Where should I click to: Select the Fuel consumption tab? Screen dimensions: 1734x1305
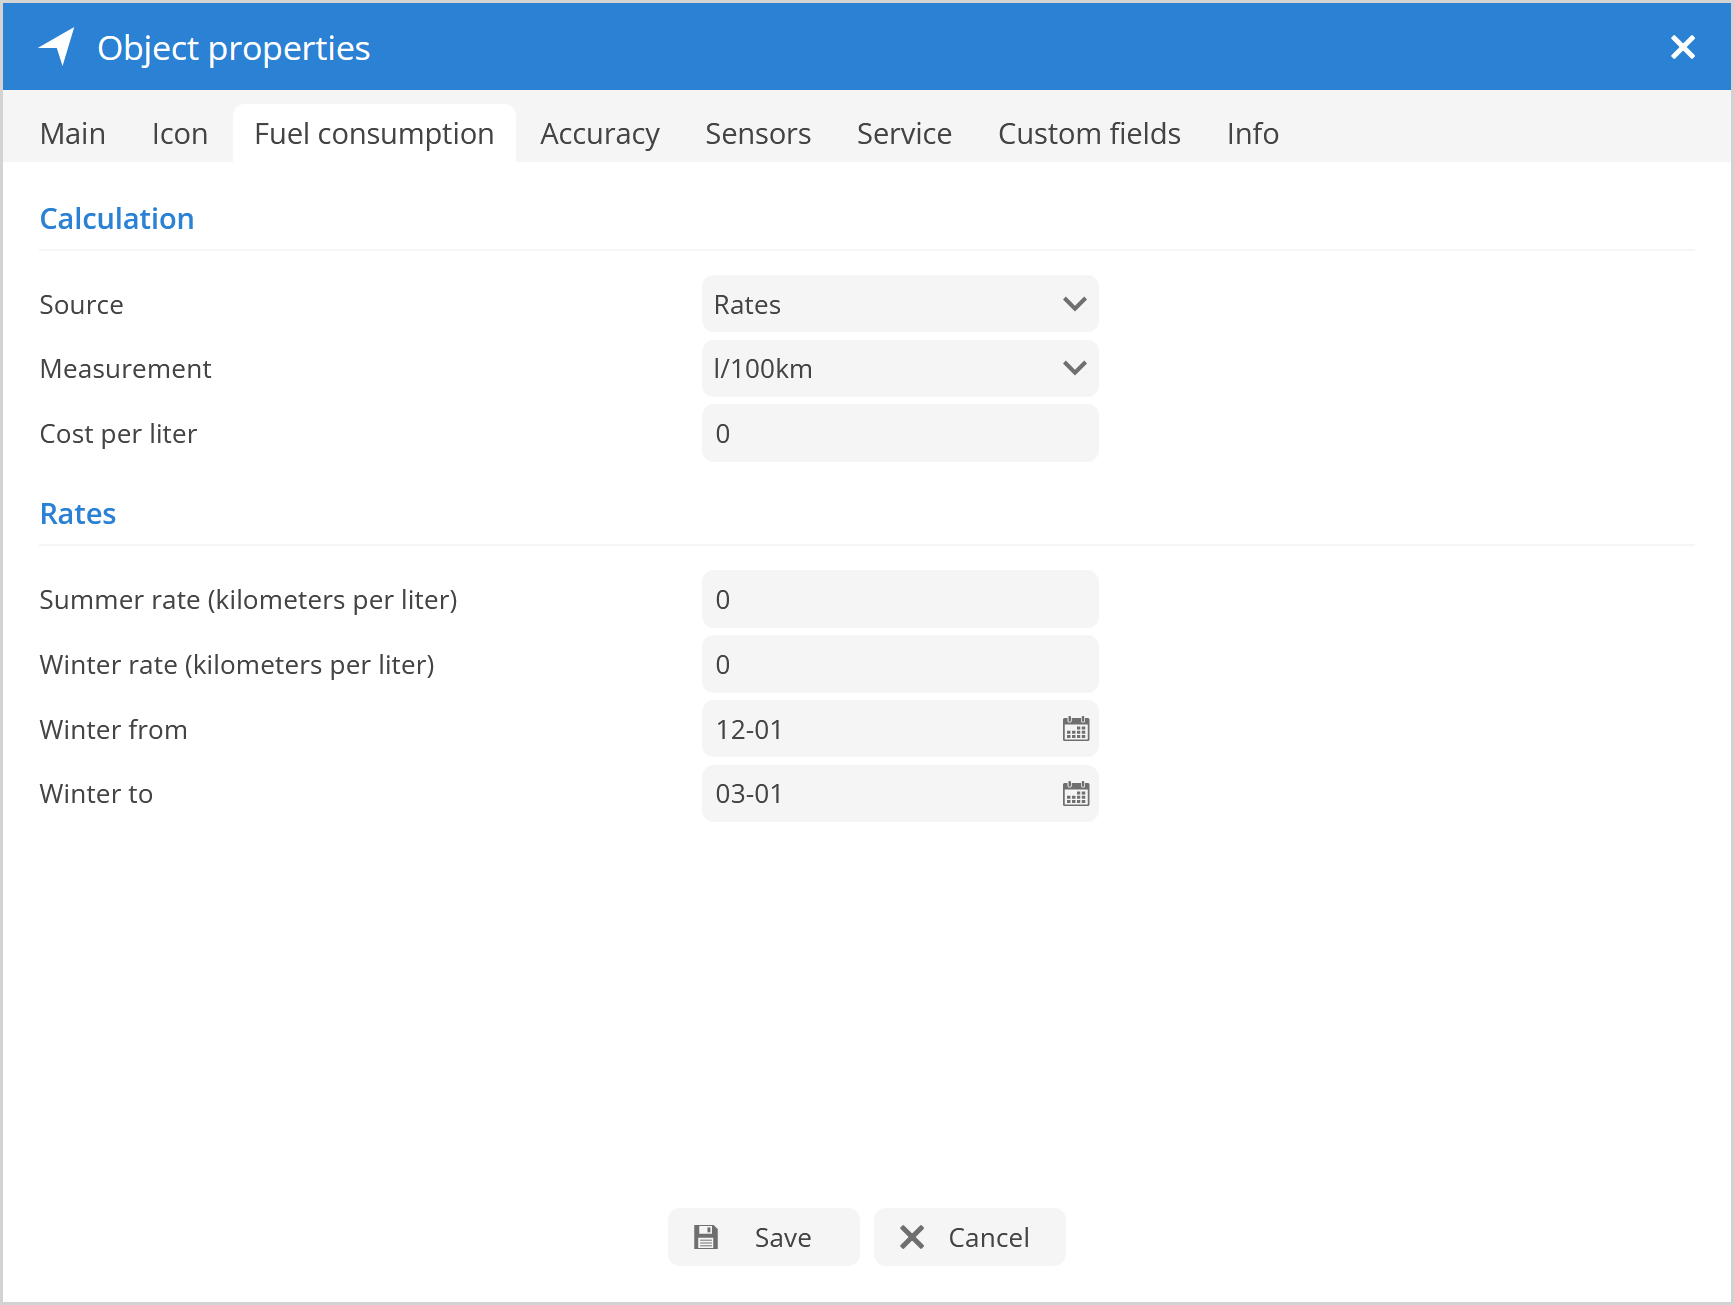click(x=374, y=134)
